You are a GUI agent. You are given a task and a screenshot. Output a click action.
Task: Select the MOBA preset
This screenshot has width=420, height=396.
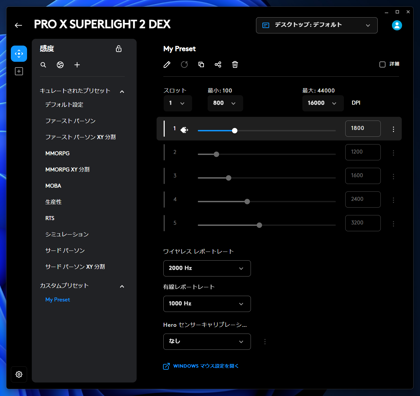click(x=53, y=186)
